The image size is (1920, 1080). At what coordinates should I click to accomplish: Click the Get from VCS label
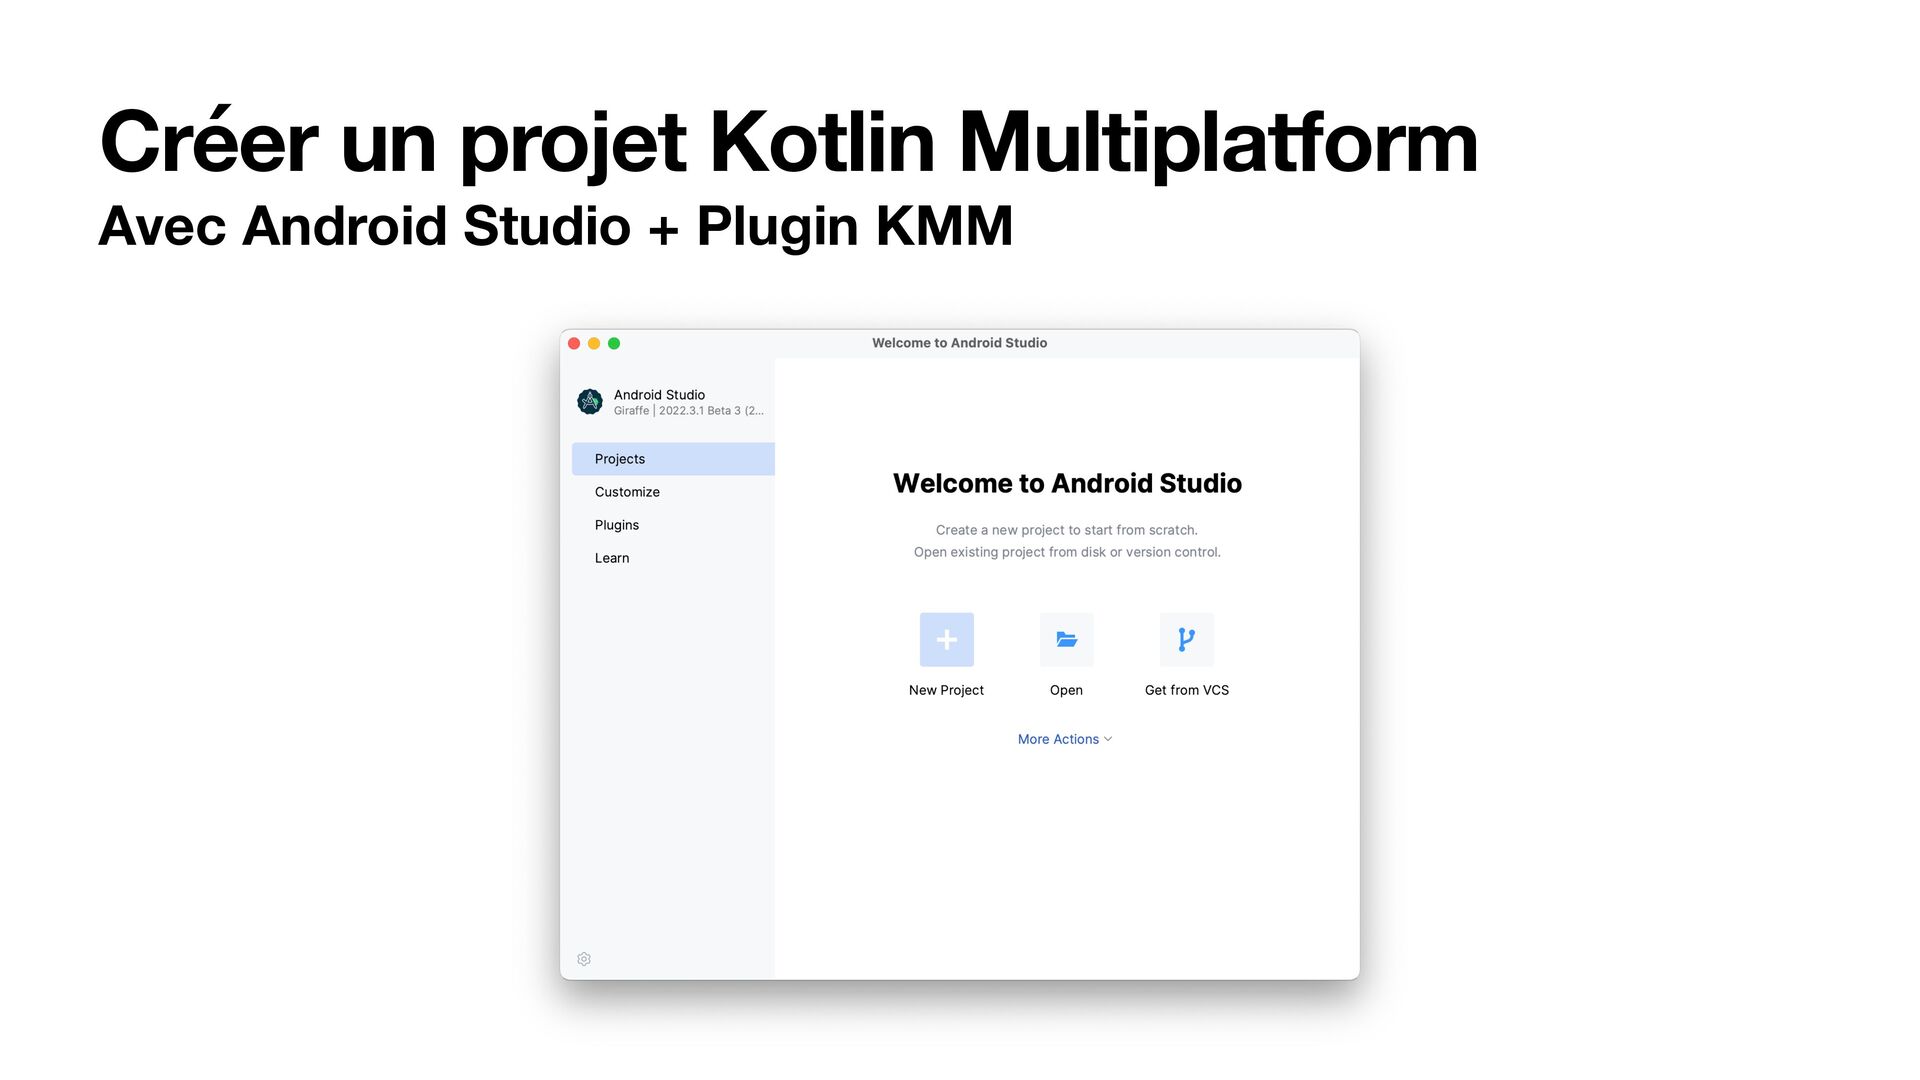1186,690
